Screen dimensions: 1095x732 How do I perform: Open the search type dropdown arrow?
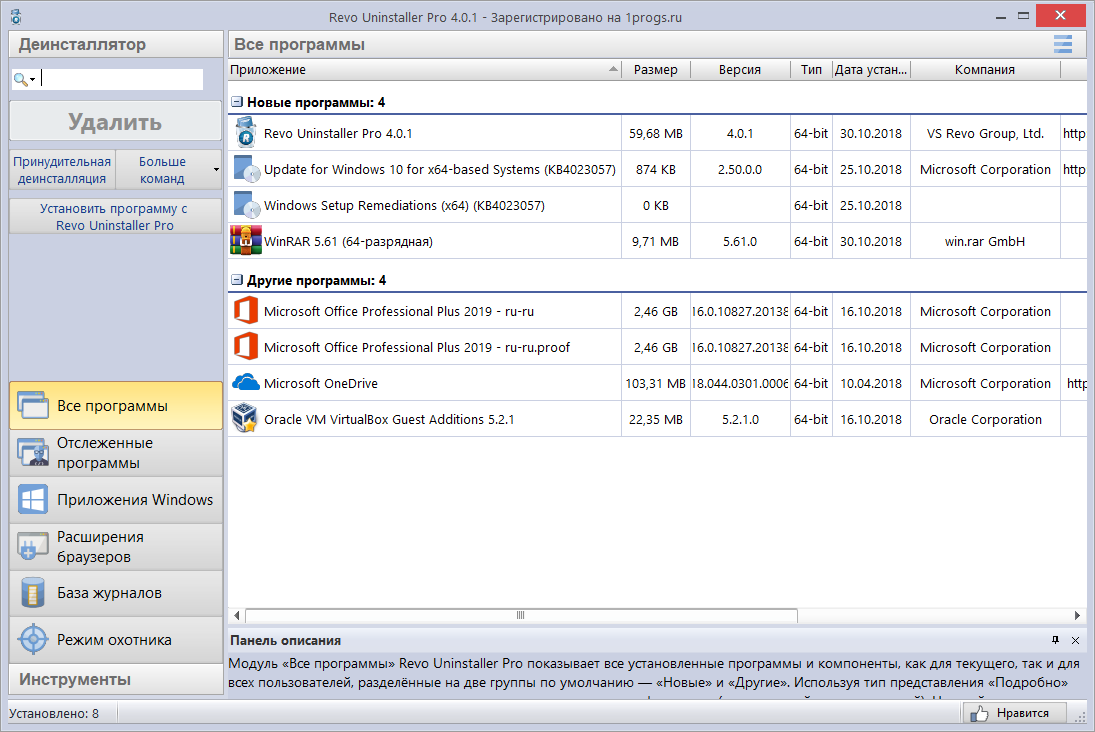tap(33, 78)
